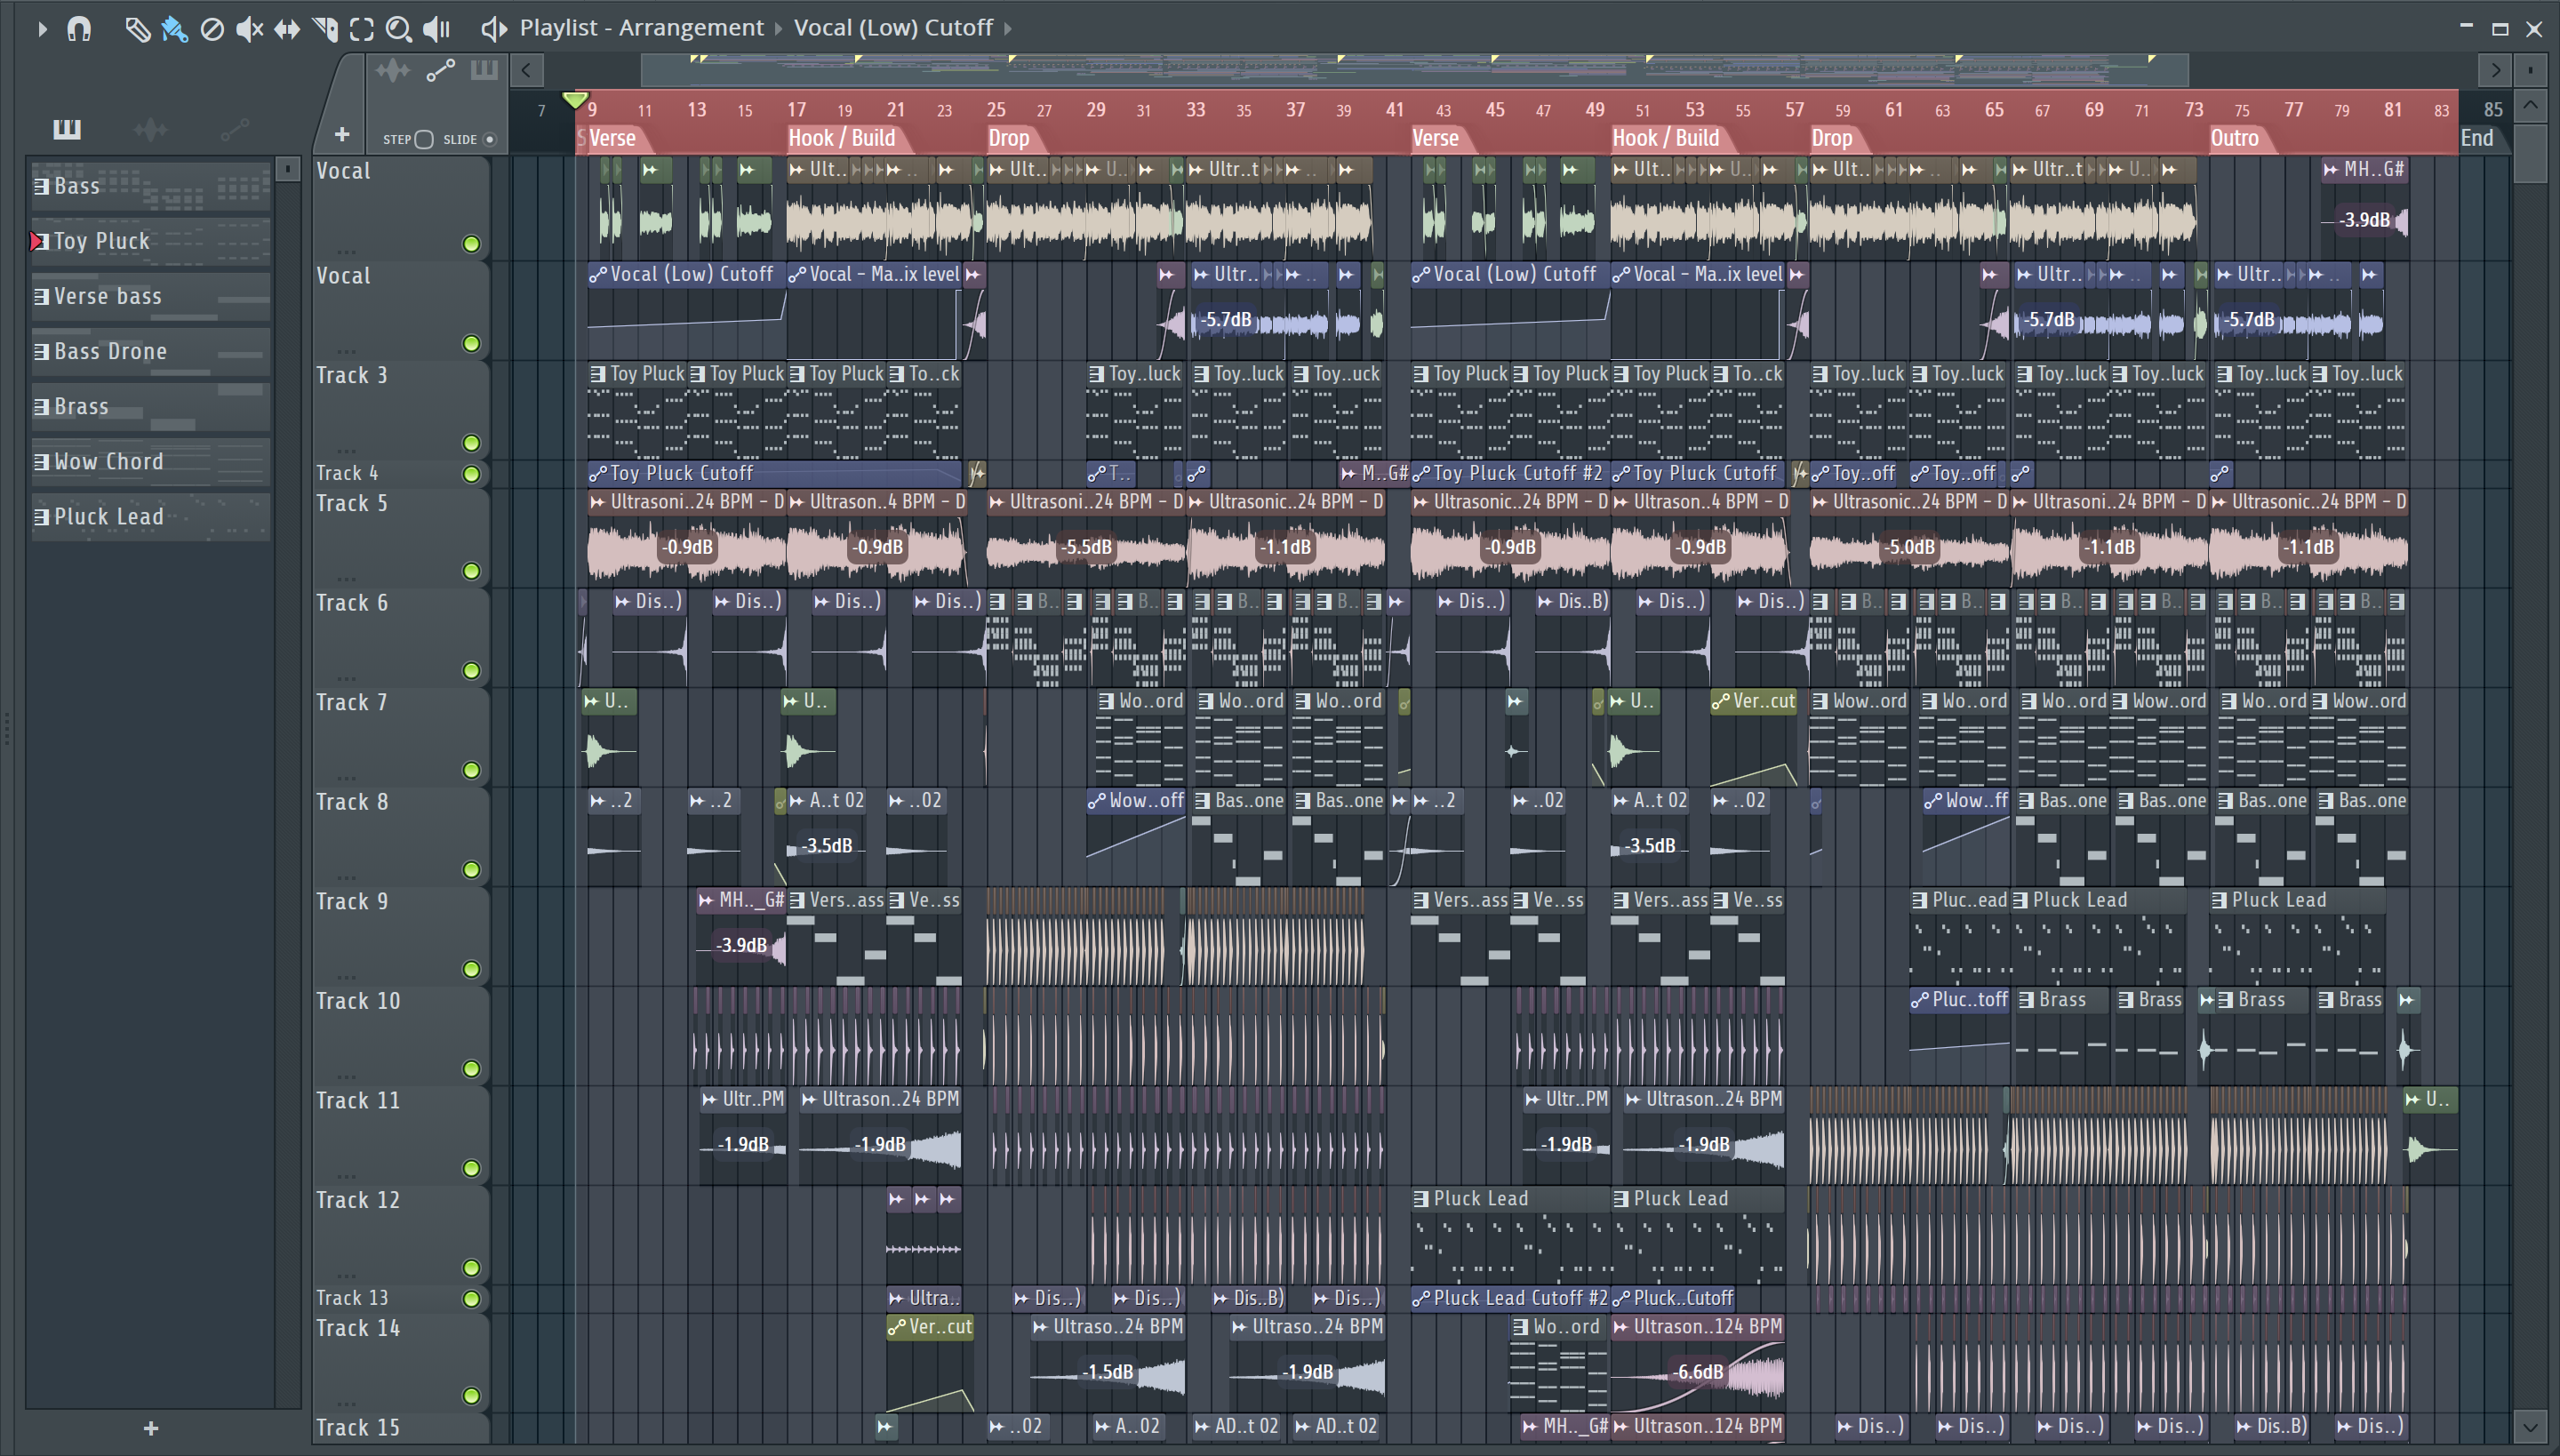Image resolution: width=2560 pixels, height=1456 pixels.
Task: Select the Paint brush tool
Action: (x=174, y=29)
